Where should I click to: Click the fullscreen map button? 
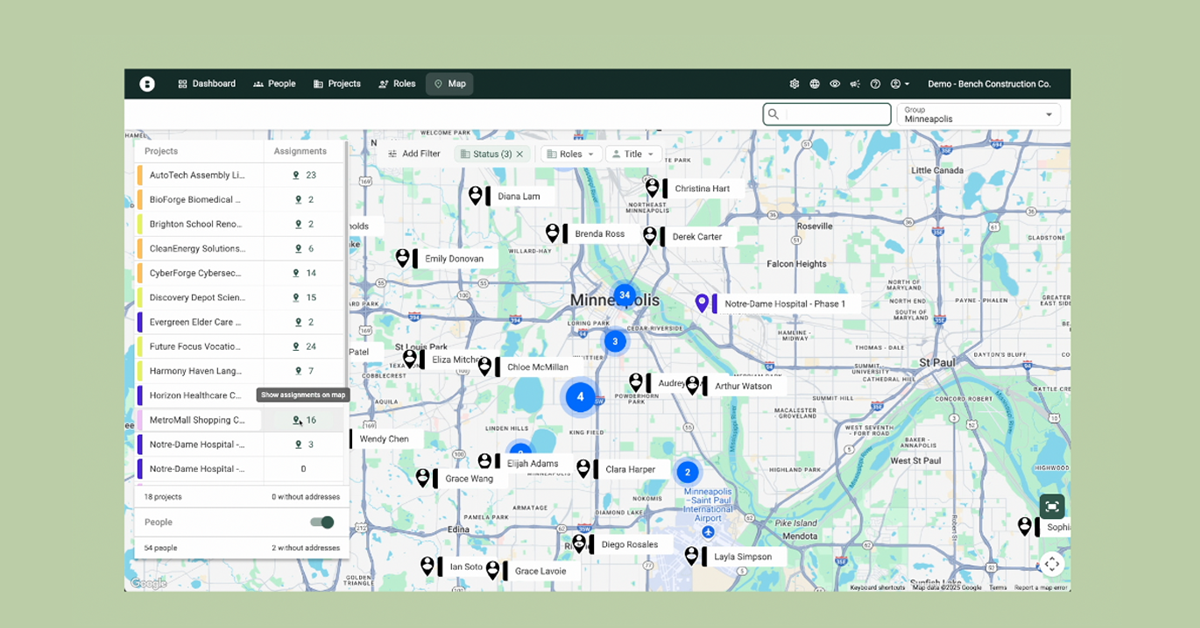(x=1051, y=507)
